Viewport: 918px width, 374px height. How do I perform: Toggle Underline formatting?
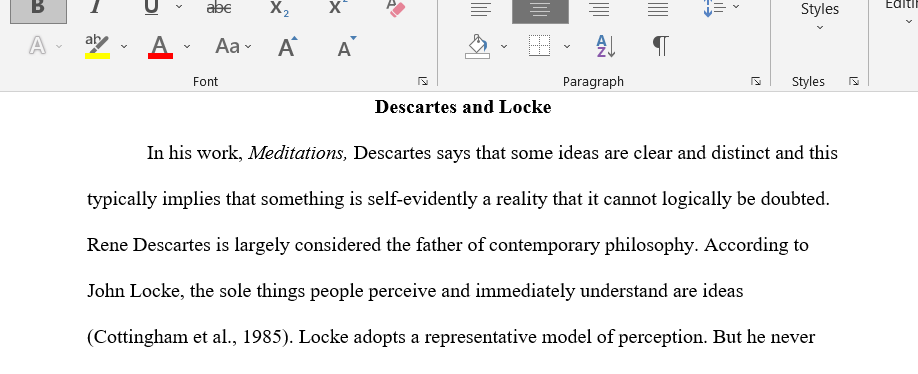point(152,7)
